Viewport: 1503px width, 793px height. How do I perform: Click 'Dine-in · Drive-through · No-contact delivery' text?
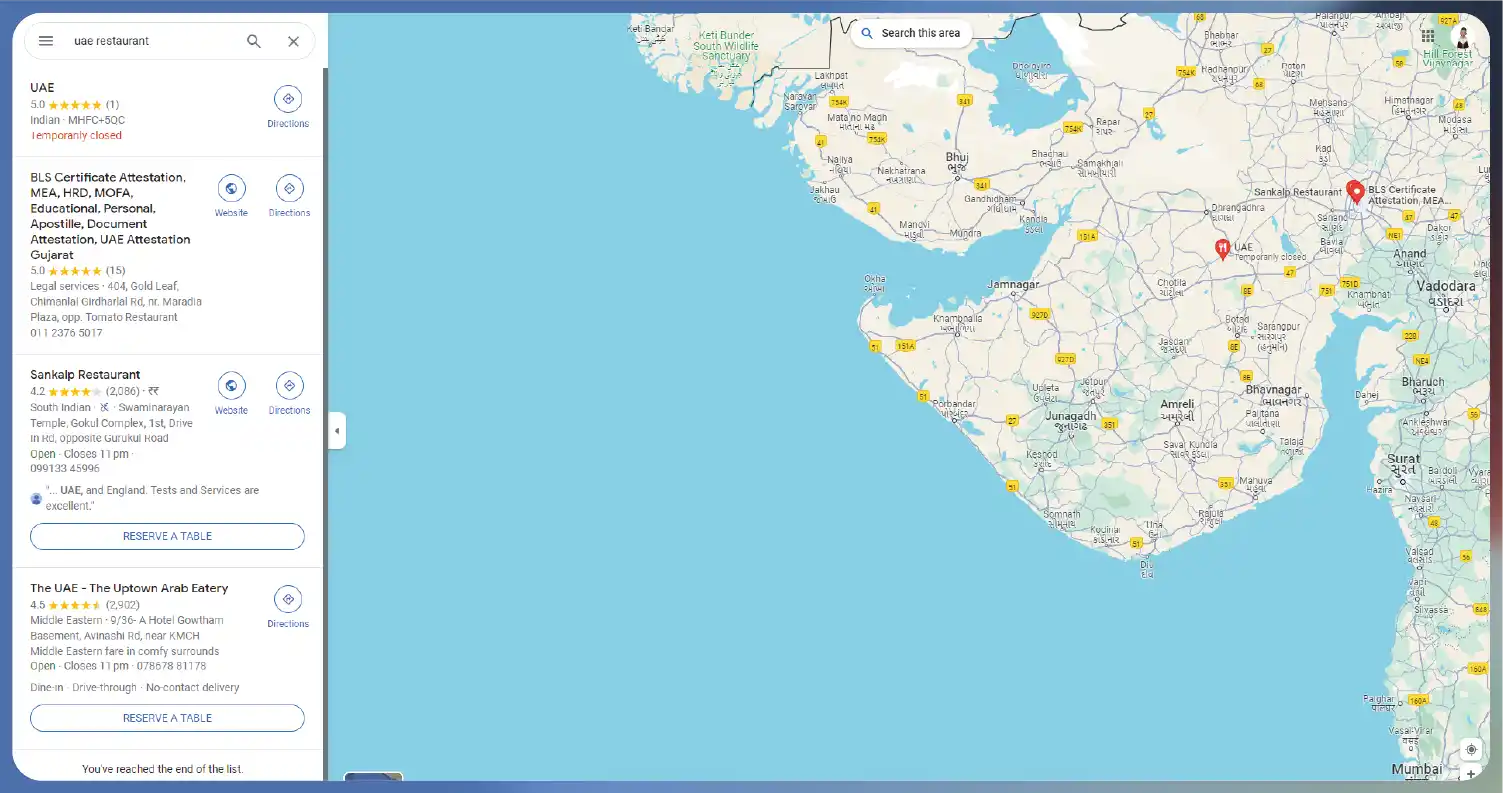tap(135, 688)
